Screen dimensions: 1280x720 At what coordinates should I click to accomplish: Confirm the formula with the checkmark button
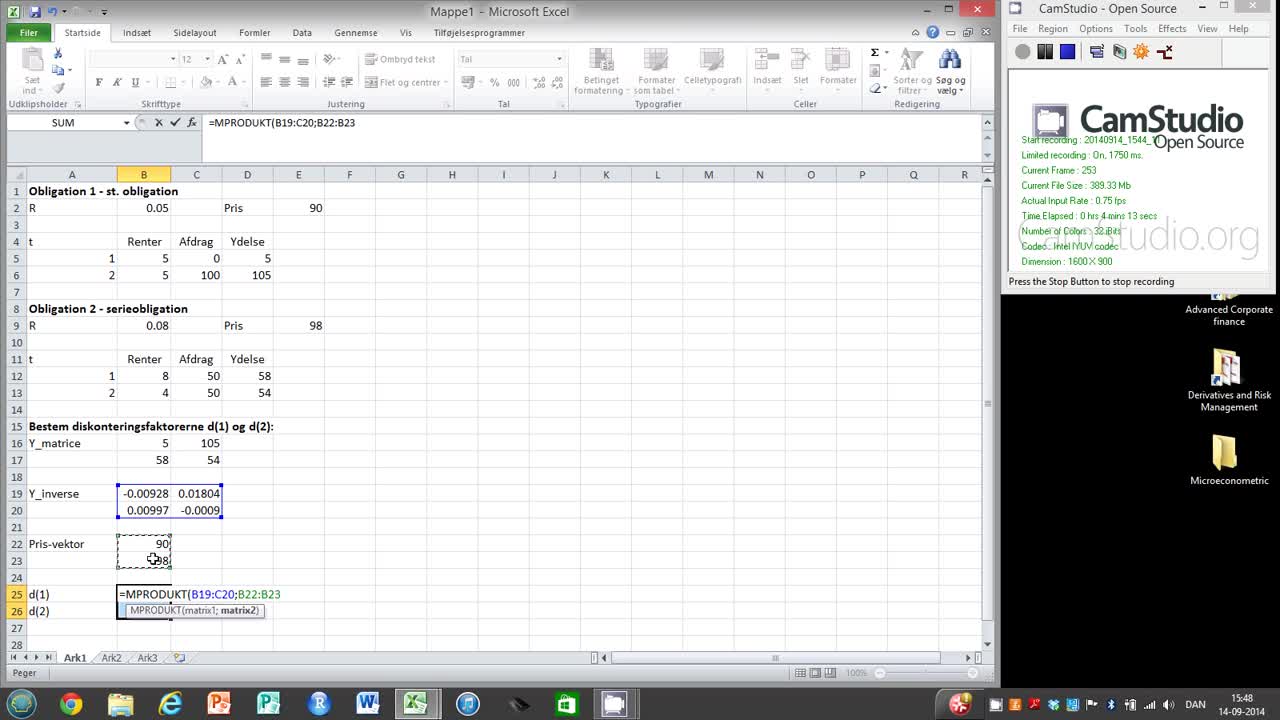175,122
